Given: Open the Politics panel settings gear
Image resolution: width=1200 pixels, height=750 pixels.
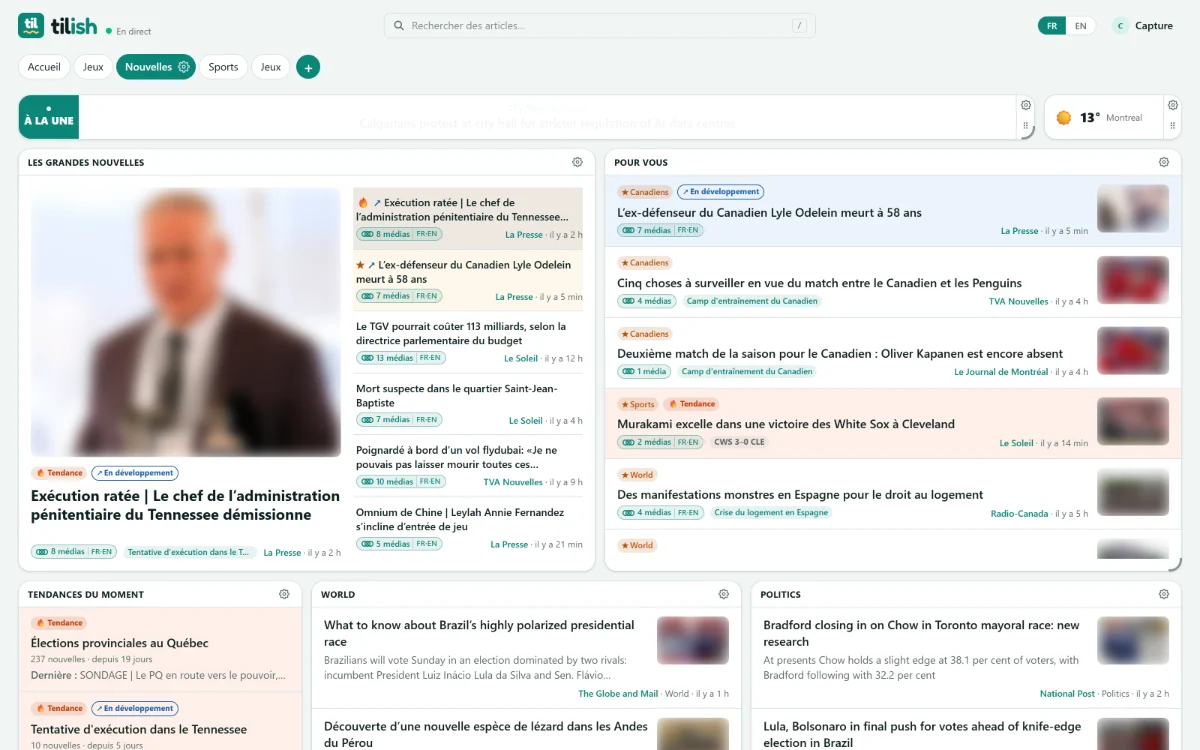Looking at the screenshot, I should 1163,594.
